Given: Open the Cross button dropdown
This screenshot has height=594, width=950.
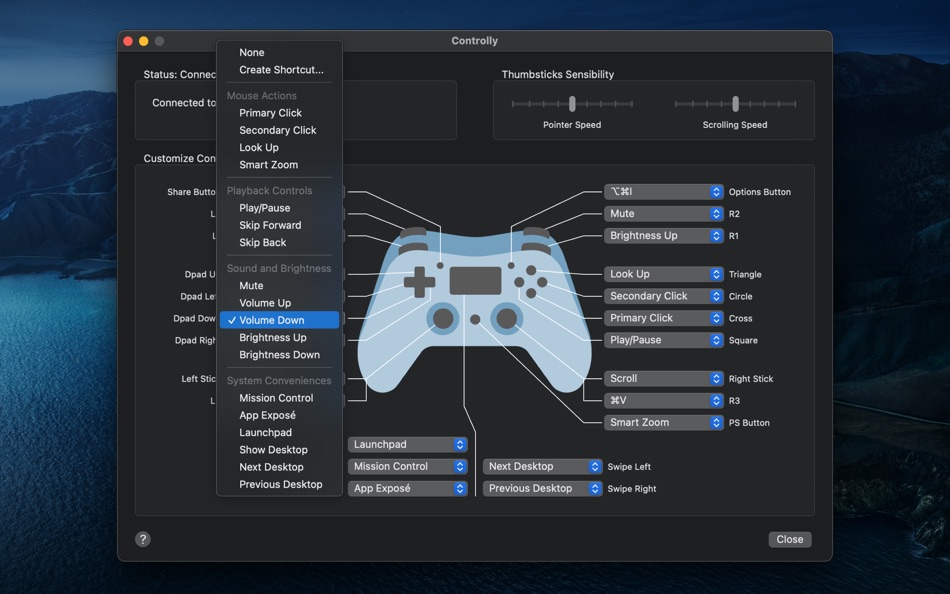Looking at the screenshot, I should coord(663,318).
